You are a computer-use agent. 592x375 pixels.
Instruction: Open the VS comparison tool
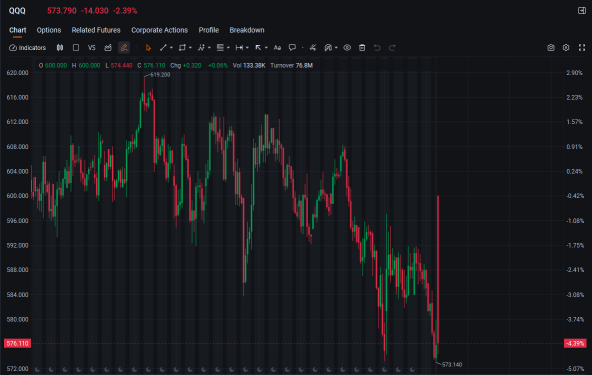pyautogui.click(x=92, y=48)
